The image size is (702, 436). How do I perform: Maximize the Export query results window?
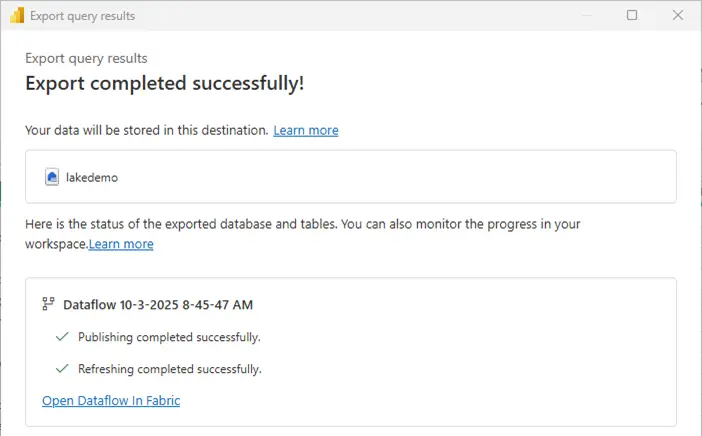coord(632,15)
